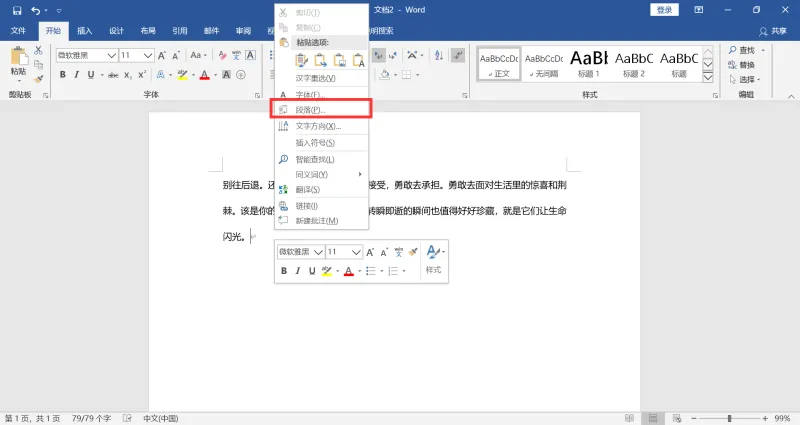Expand the styles gallery More arrow

708,77
